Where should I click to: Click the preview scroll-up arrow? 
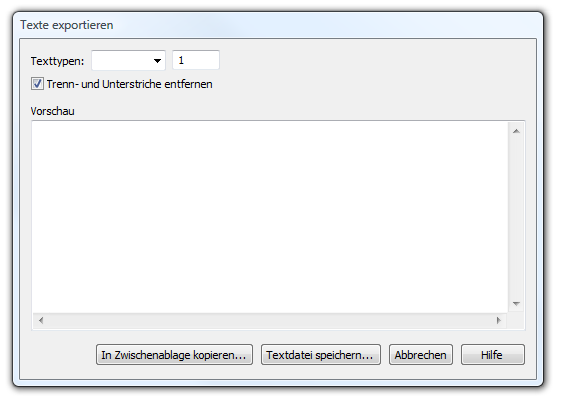(516, 131)
